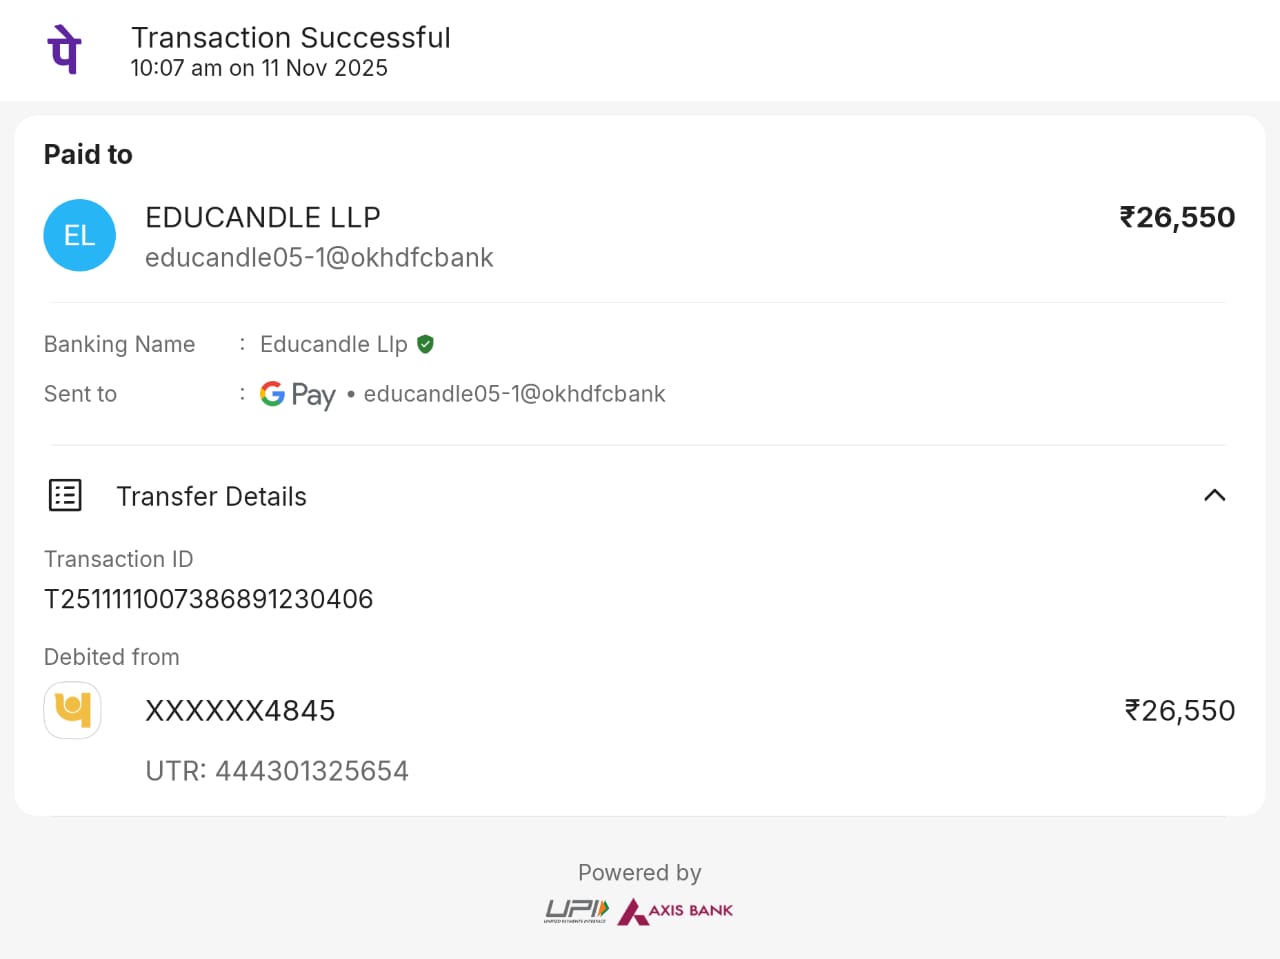Click the EL recipient avatar
Viewport: 1280px width, 959px height.
pos(80,236)
